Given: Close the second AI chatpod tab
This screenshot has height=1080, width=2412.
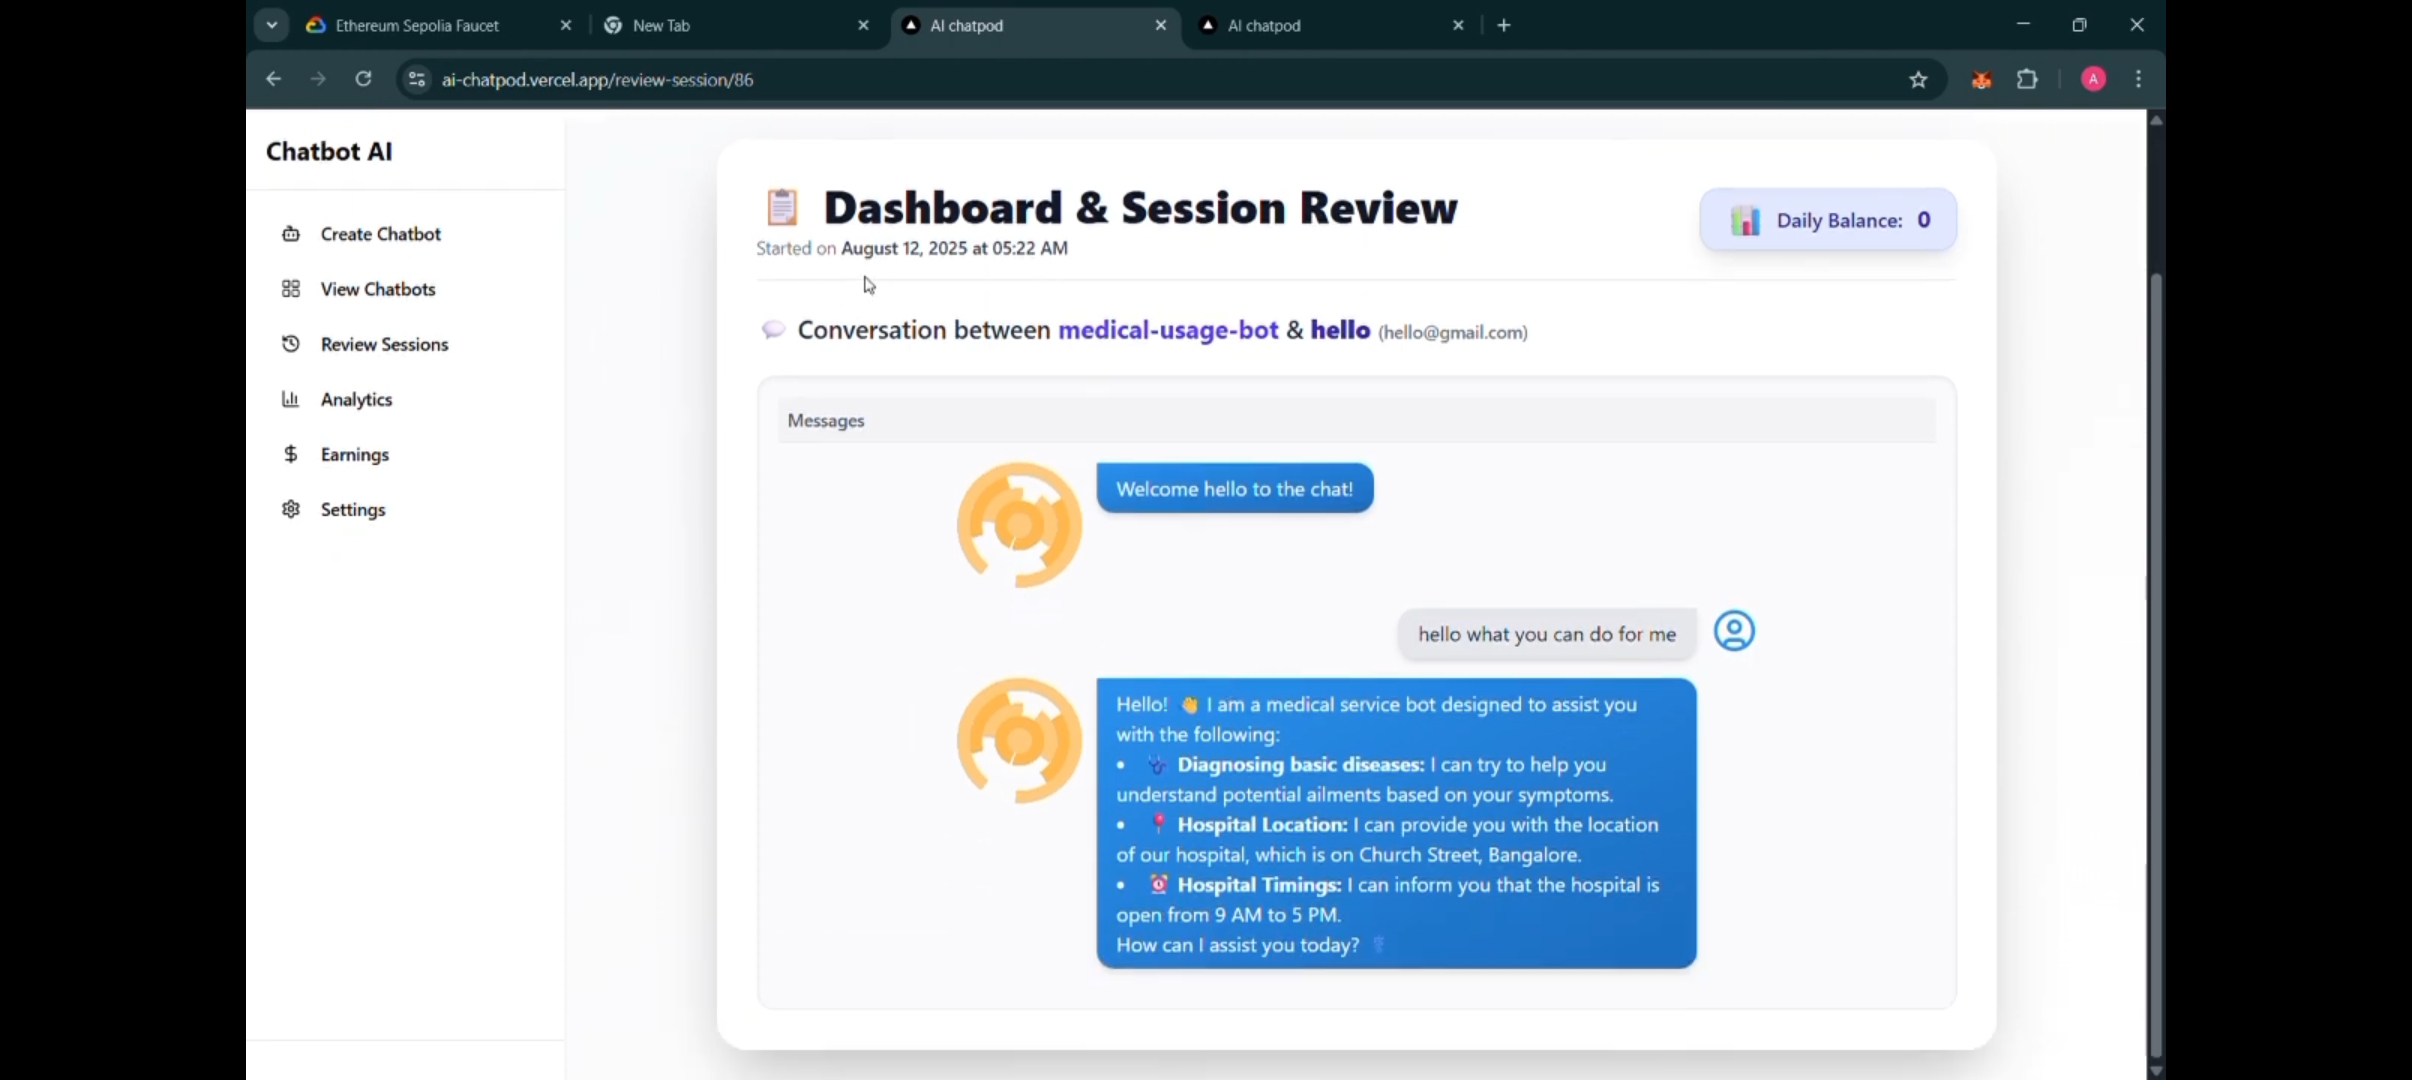Looking at the screenshot, I should (1458, 26).
